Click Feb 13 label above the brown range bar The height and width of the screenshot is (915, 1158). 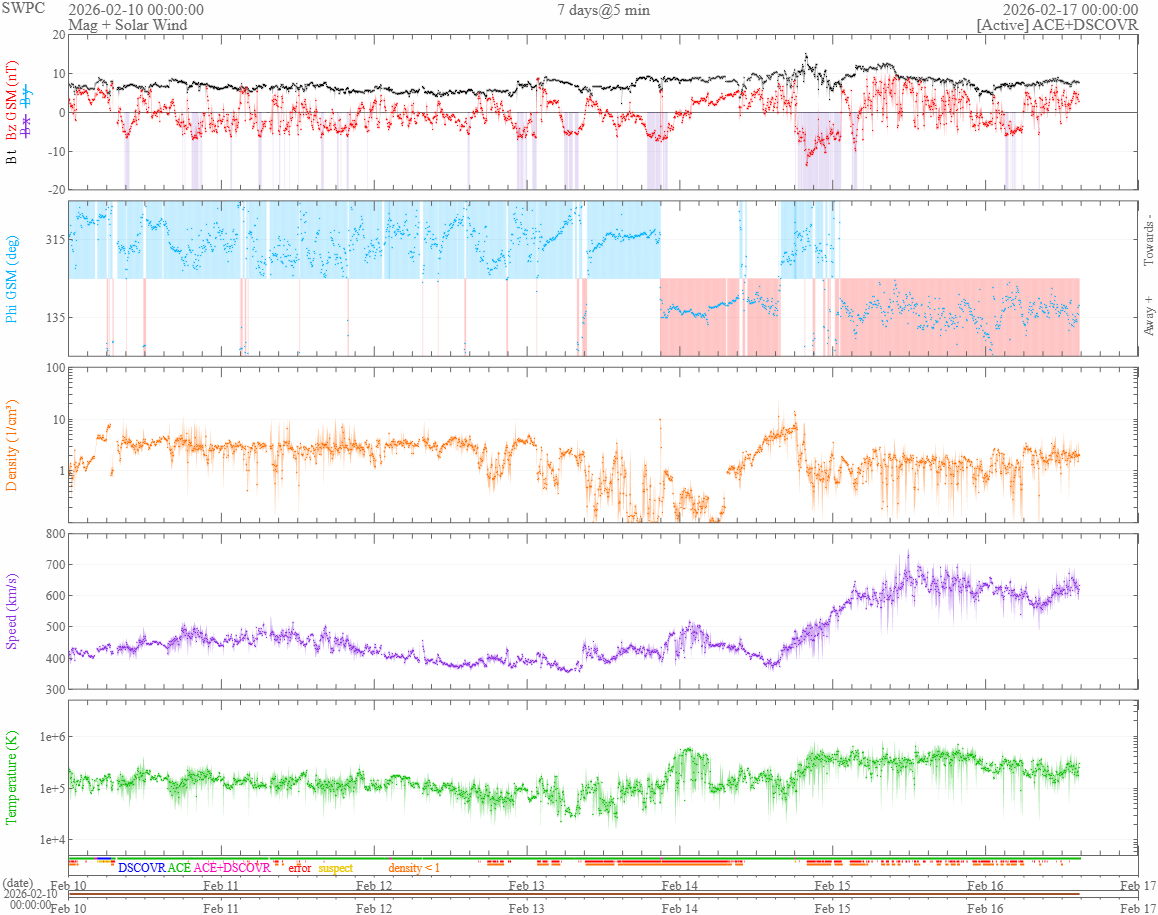(527, 885)
